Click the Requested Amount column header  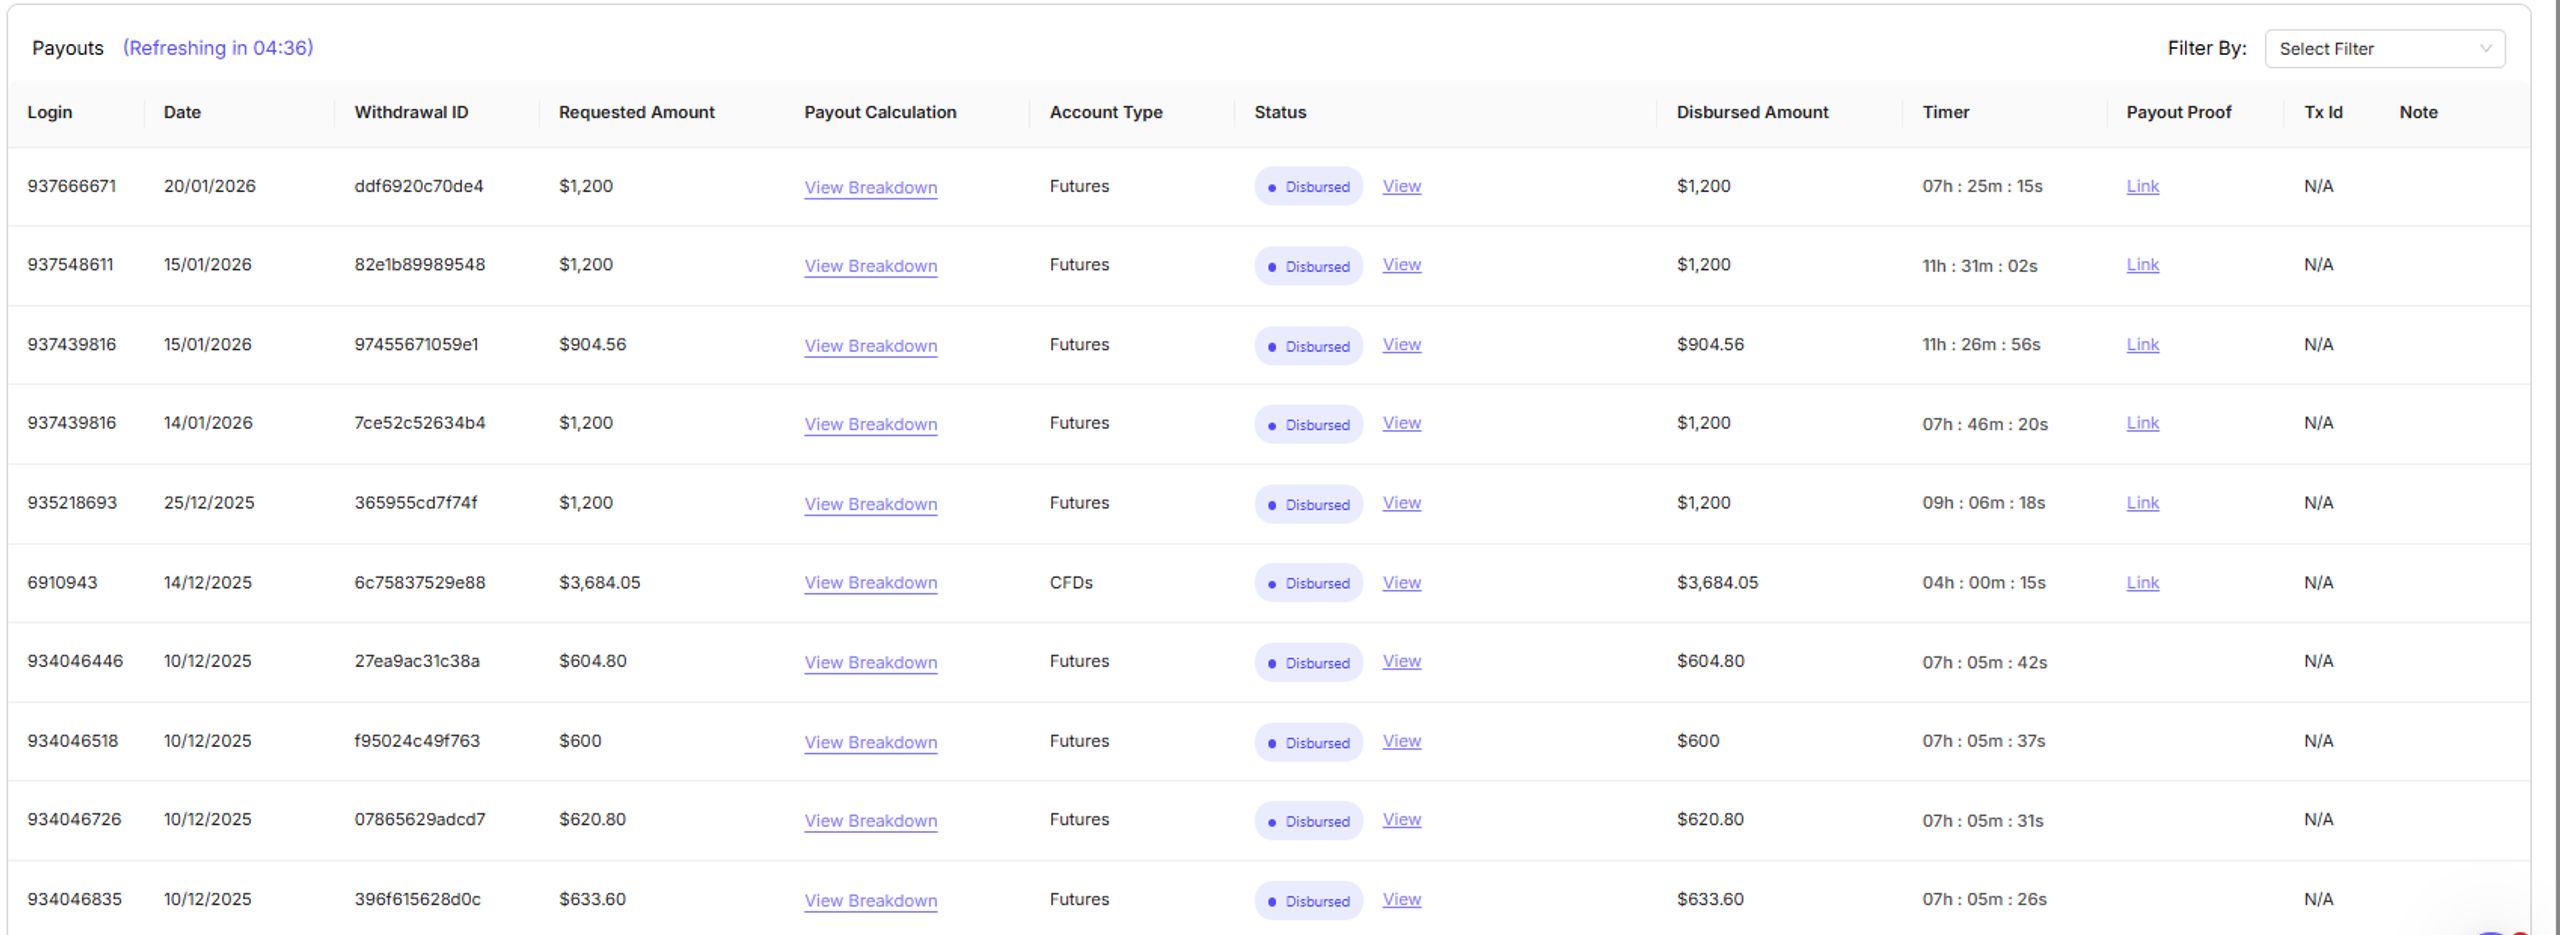636,112
